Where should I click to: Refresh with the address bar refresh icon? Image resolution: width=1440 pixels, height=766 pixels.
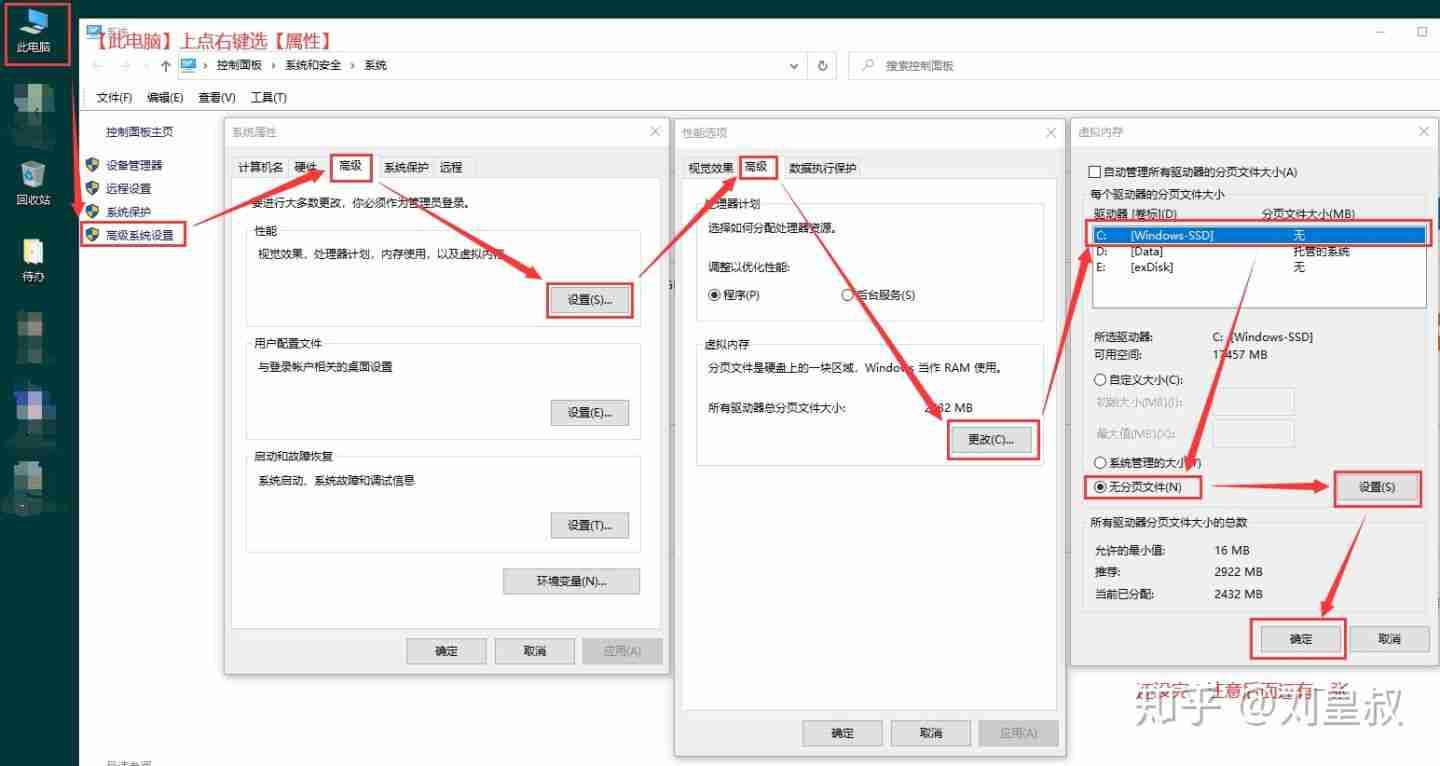point(822,65)
